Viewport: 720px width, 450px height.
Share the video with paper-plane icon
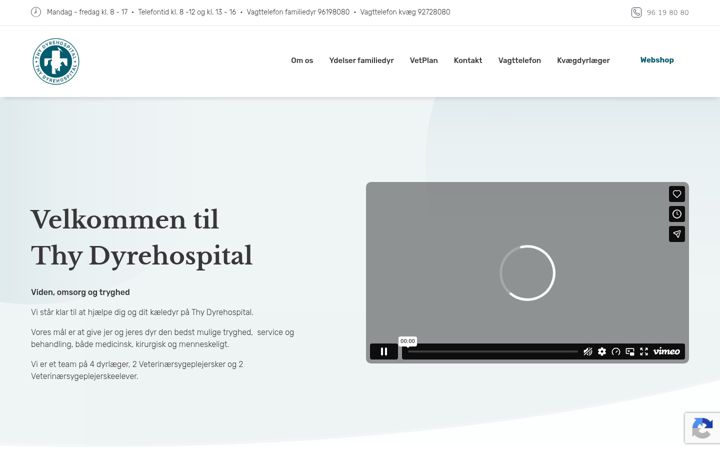click(677, 234)
